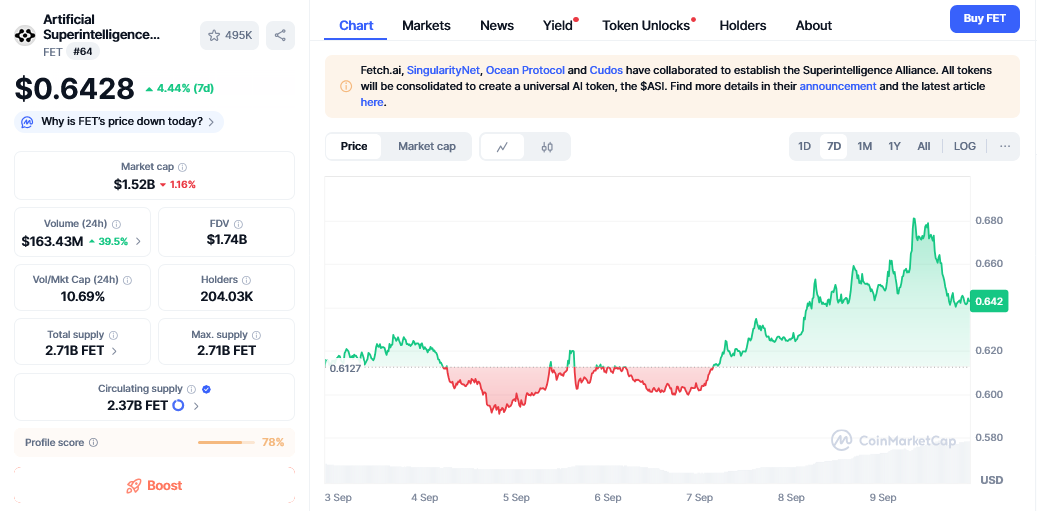
Task: Click info icon beside Total supply
Action: pyautogui.click(x=114, y=335)
